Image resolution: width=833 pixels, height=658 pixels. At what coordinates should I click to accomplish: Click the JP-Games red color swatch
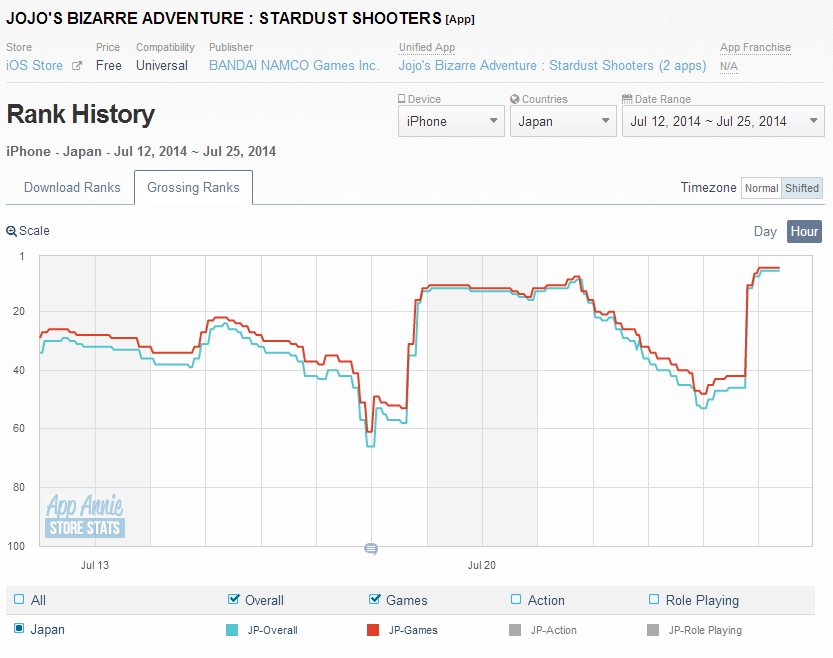(x=373, y=630)
